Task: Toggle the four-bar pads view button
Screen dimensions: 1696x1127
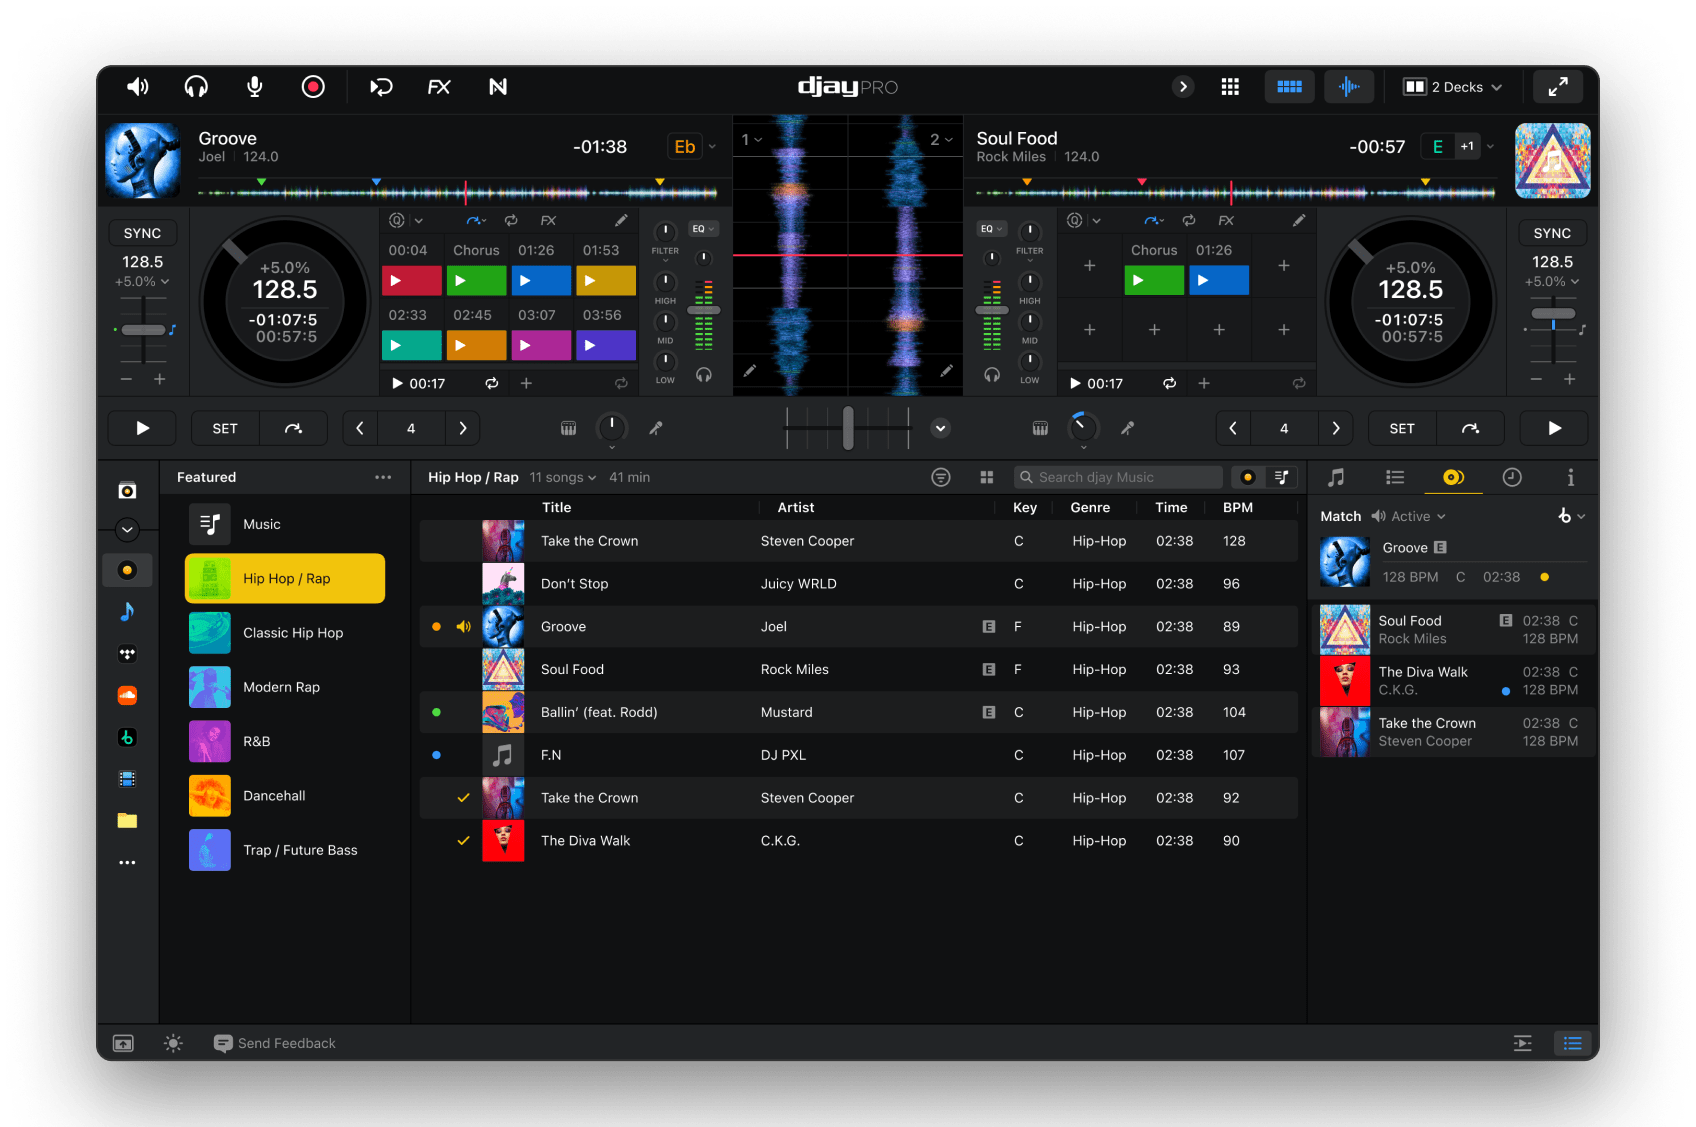Action: pos(1289,87)
